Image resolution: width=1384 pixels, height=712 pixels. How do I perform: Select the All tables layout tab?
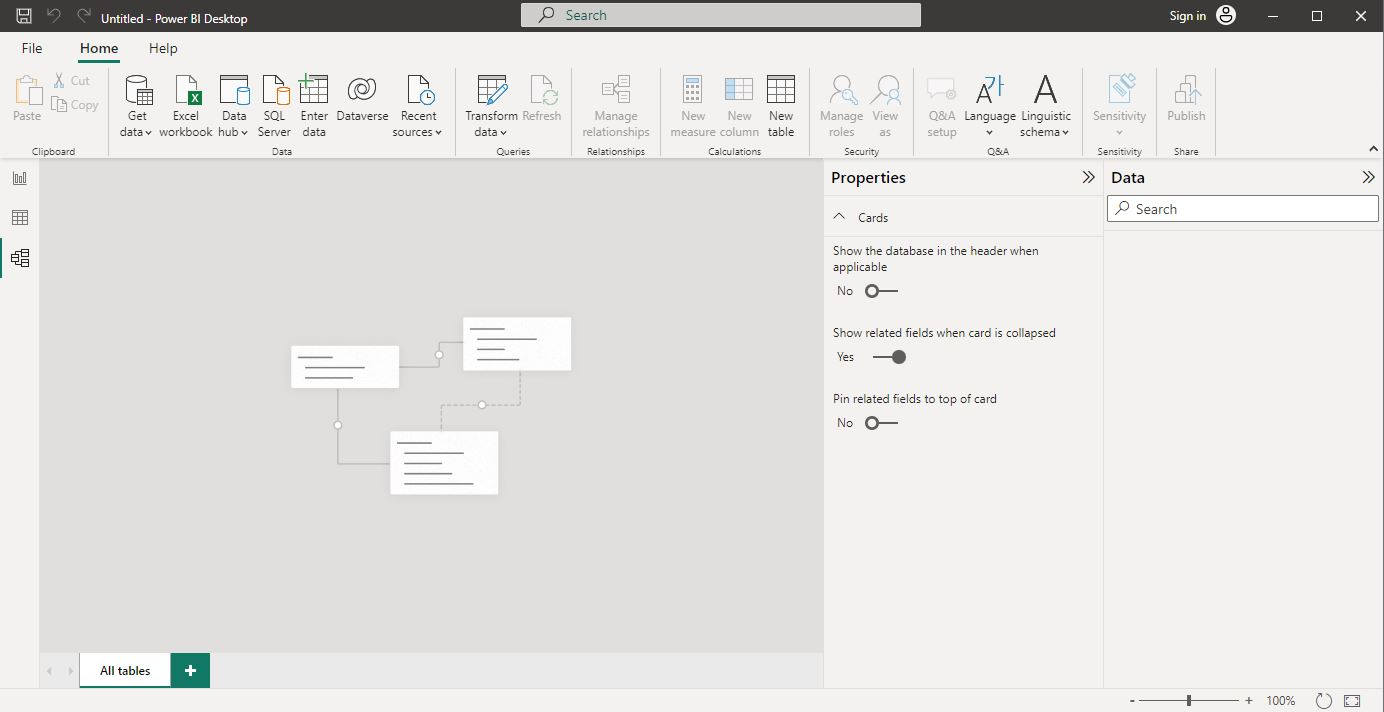(x=125, y=670)
